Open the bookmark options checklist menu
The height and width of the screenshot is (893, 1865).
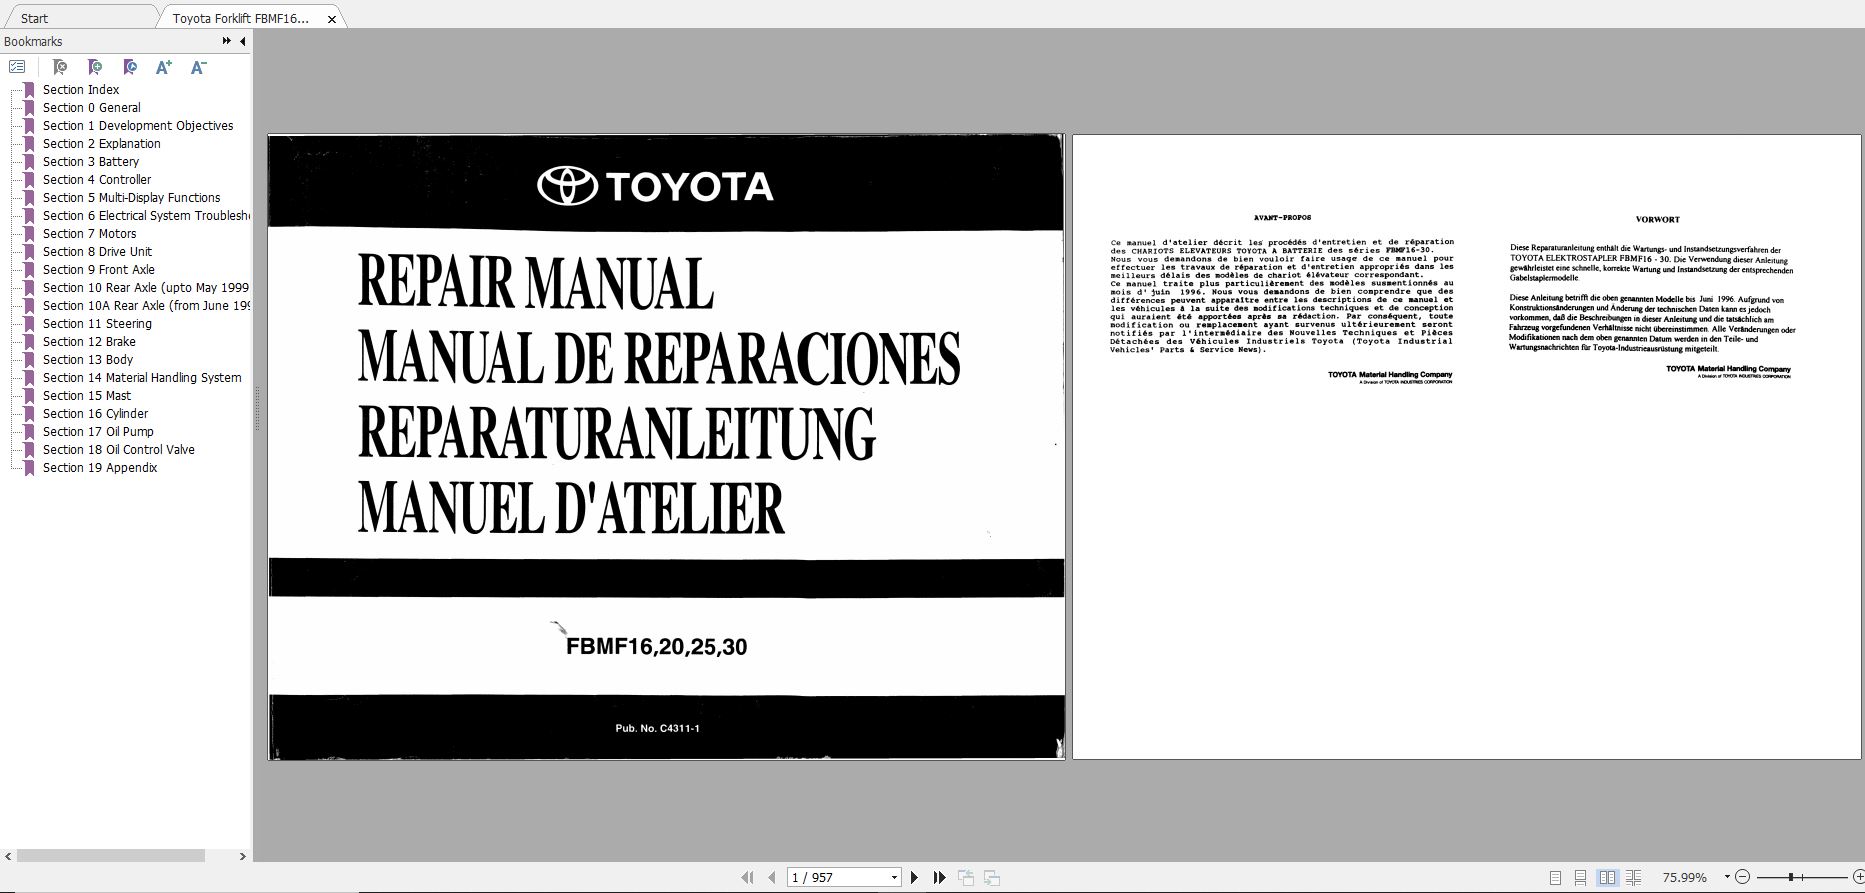[x=17, y=67]
